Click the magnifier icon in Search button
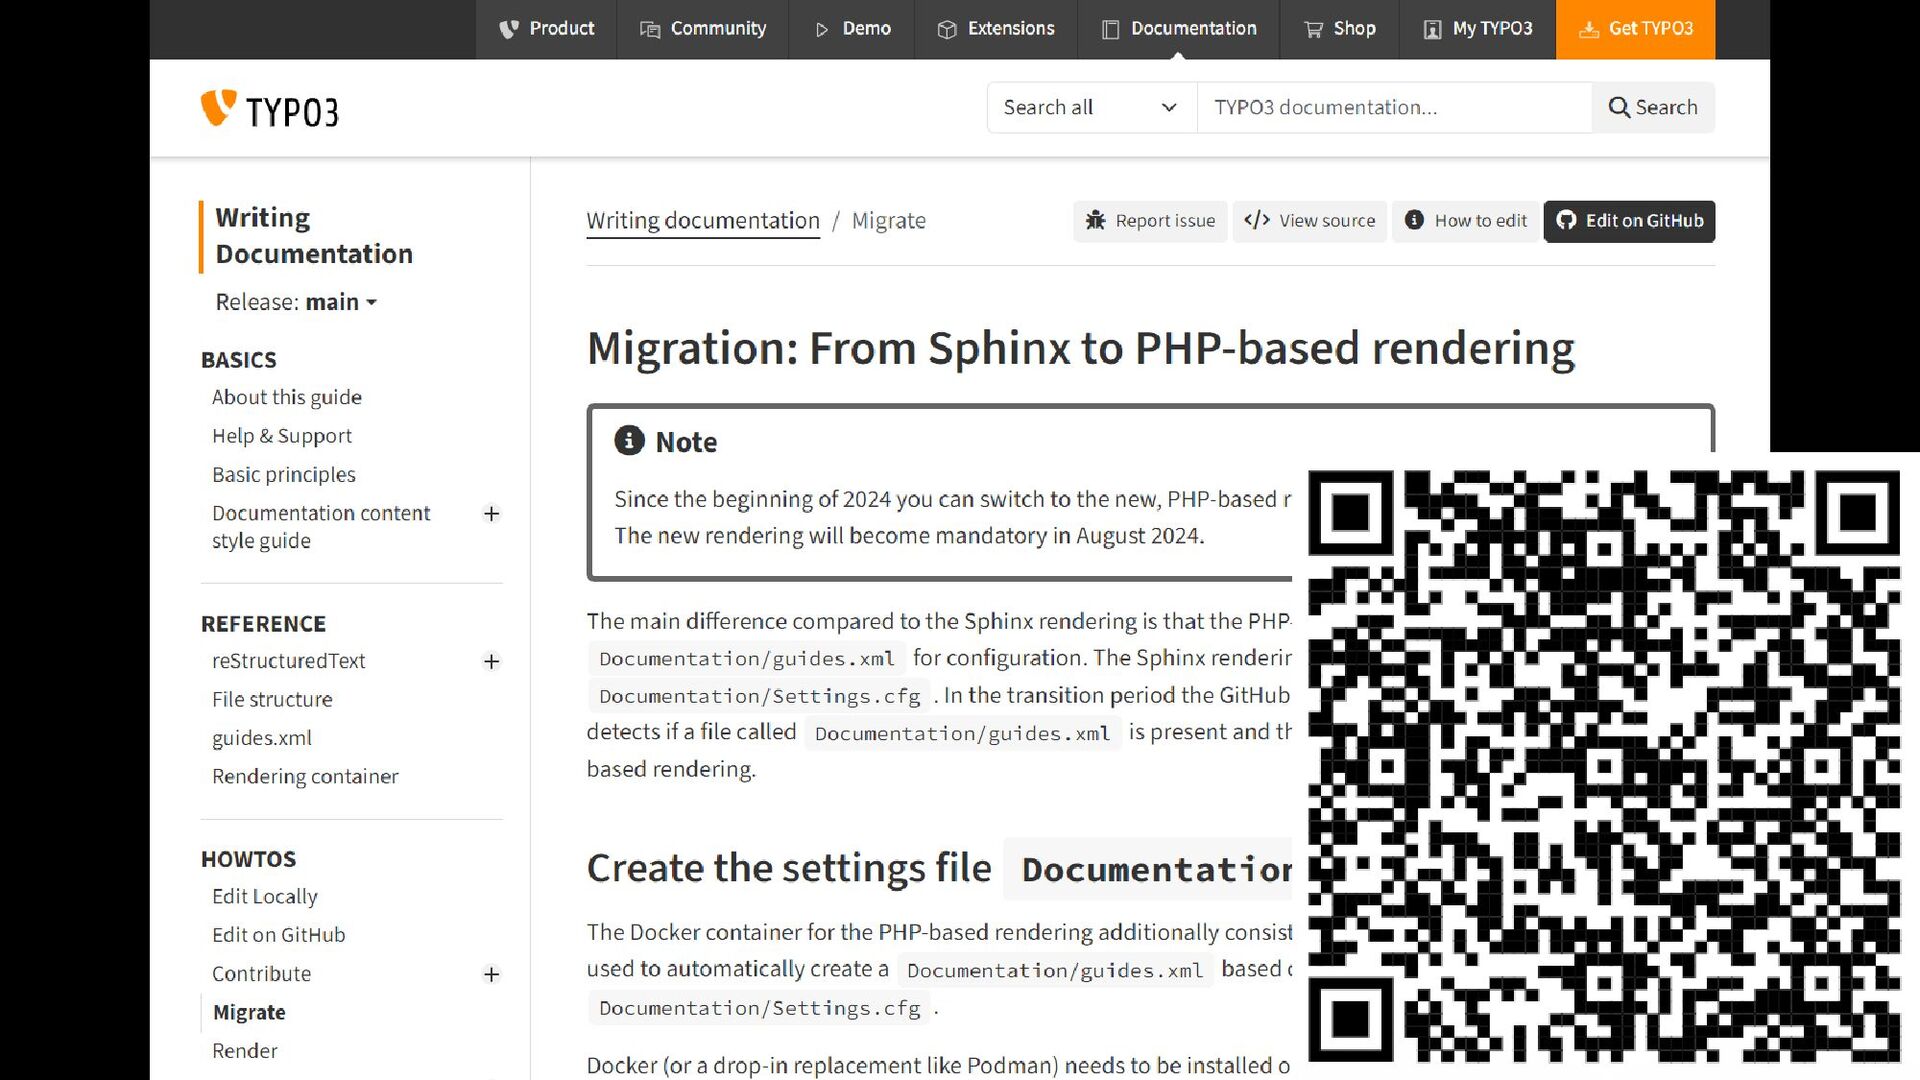 (1619, 107)
